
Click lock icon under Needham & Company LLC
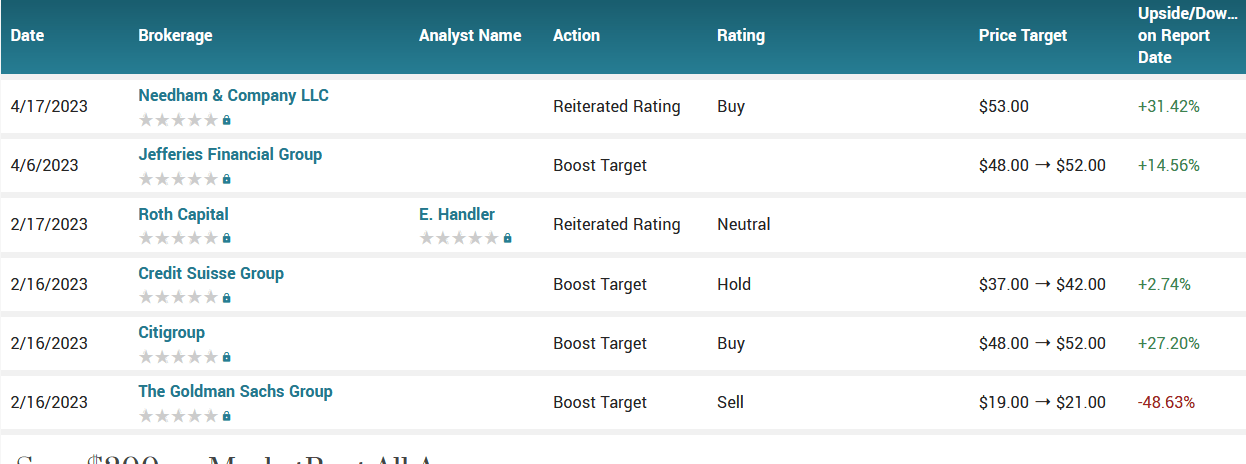(227, 120)
